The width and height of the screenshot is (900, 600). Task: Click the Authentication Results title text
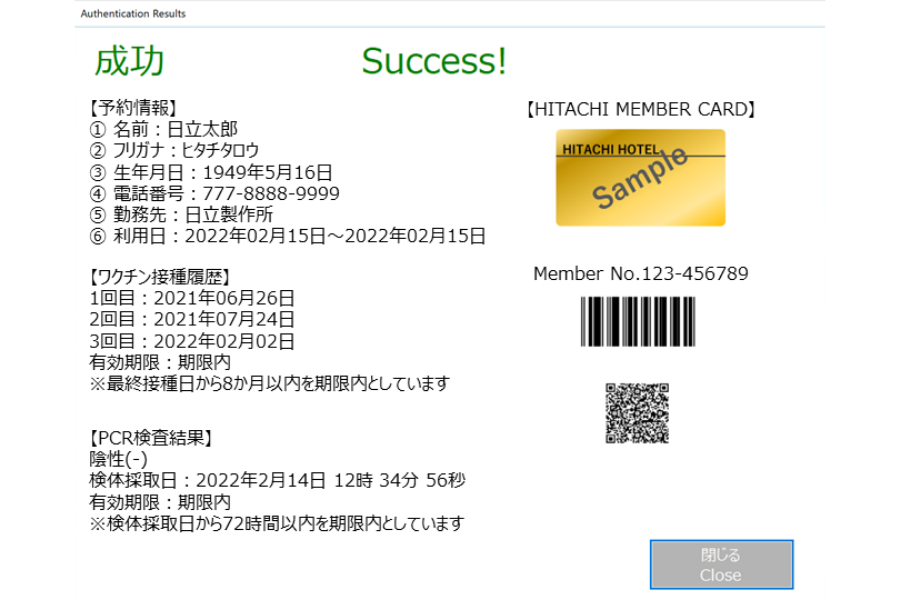coord(133,13)
